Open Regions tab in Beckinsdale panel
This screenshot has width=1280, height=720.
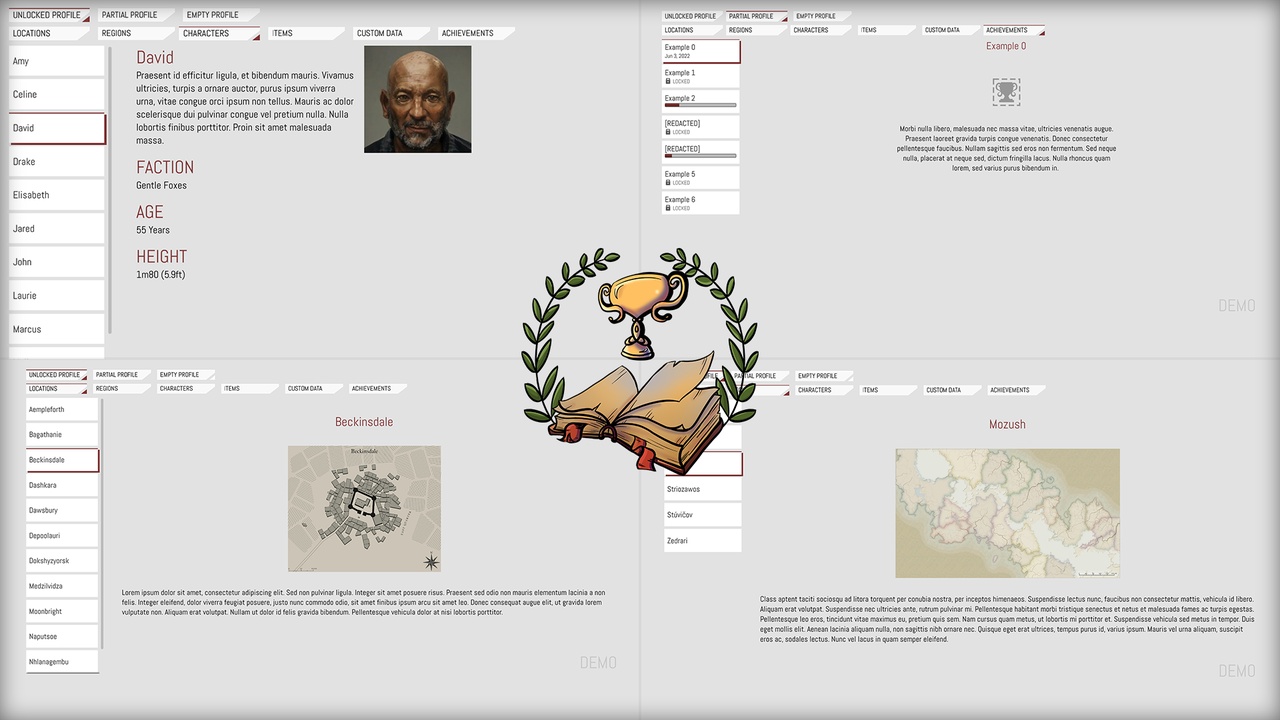click(x=121, y=388)
